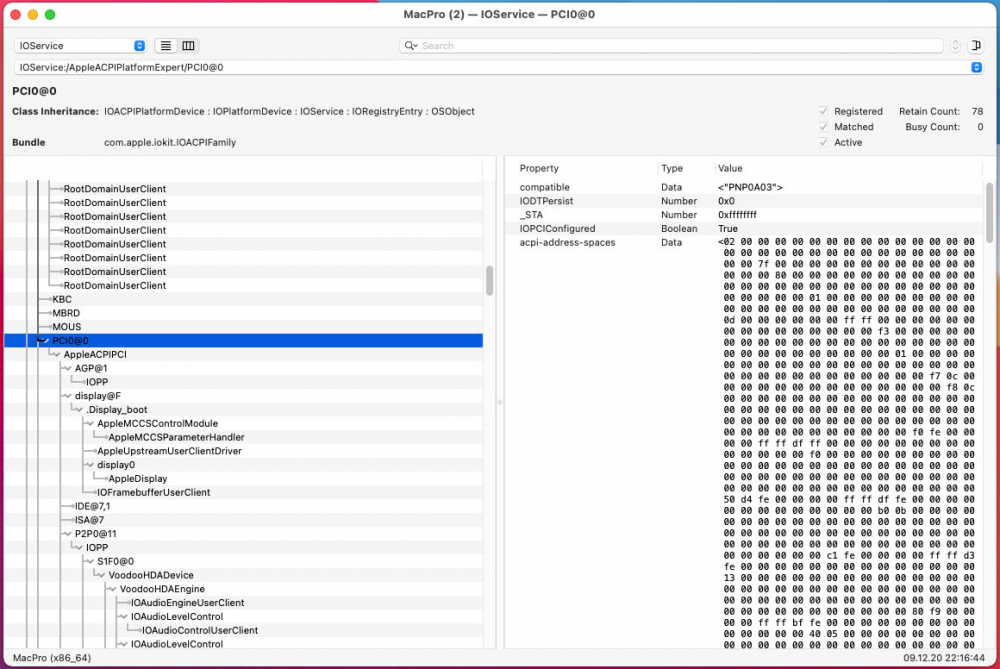Click the property pane vertical scrollbar

pyautogui.click(x=989, y=213)
